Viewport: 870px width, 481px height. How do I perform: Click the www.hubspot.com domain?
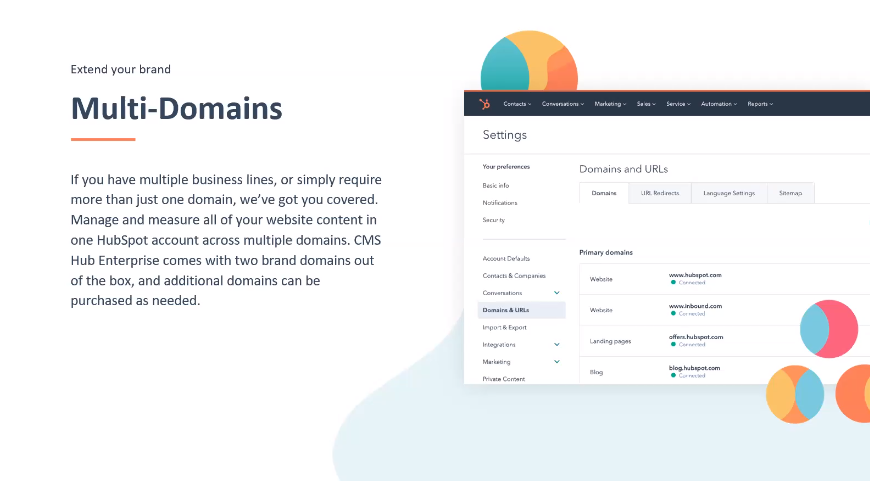tap(695, 275)
